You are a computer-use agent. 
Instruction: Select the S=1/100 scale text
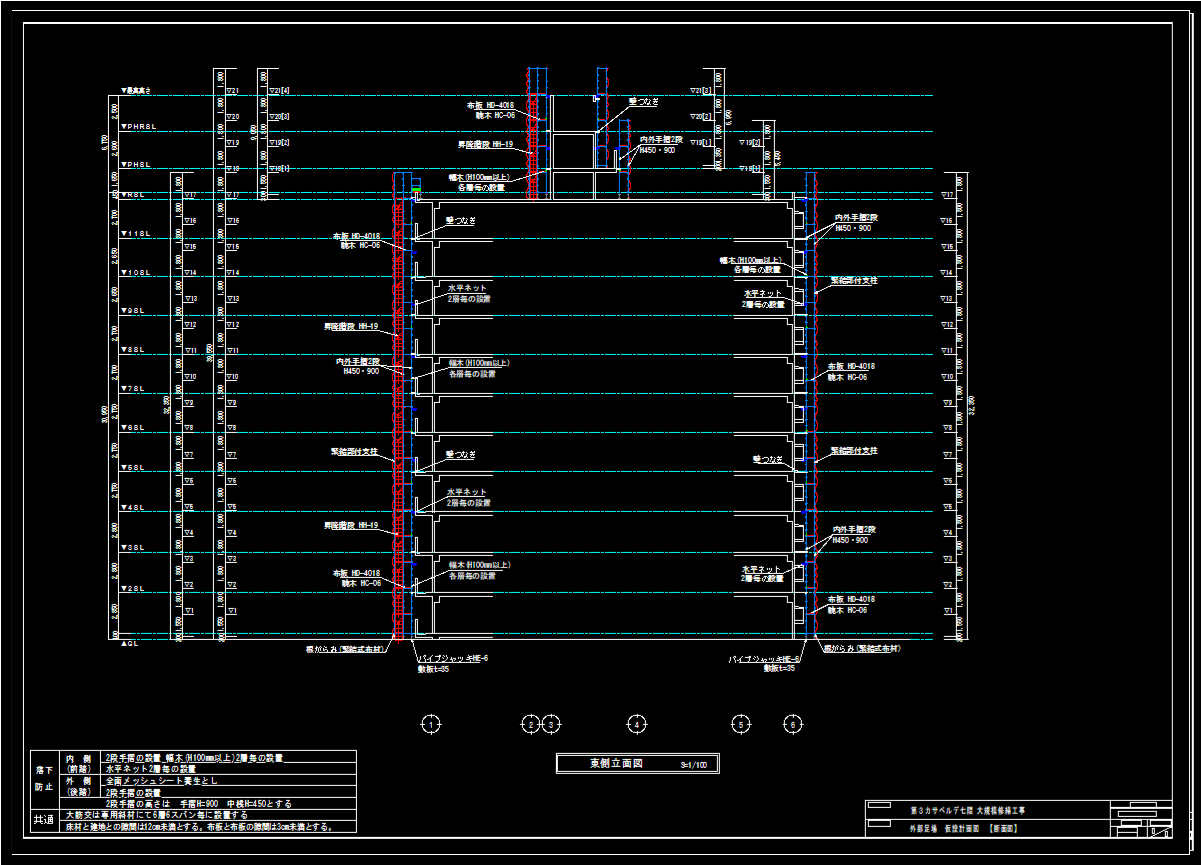coord(693,764)
